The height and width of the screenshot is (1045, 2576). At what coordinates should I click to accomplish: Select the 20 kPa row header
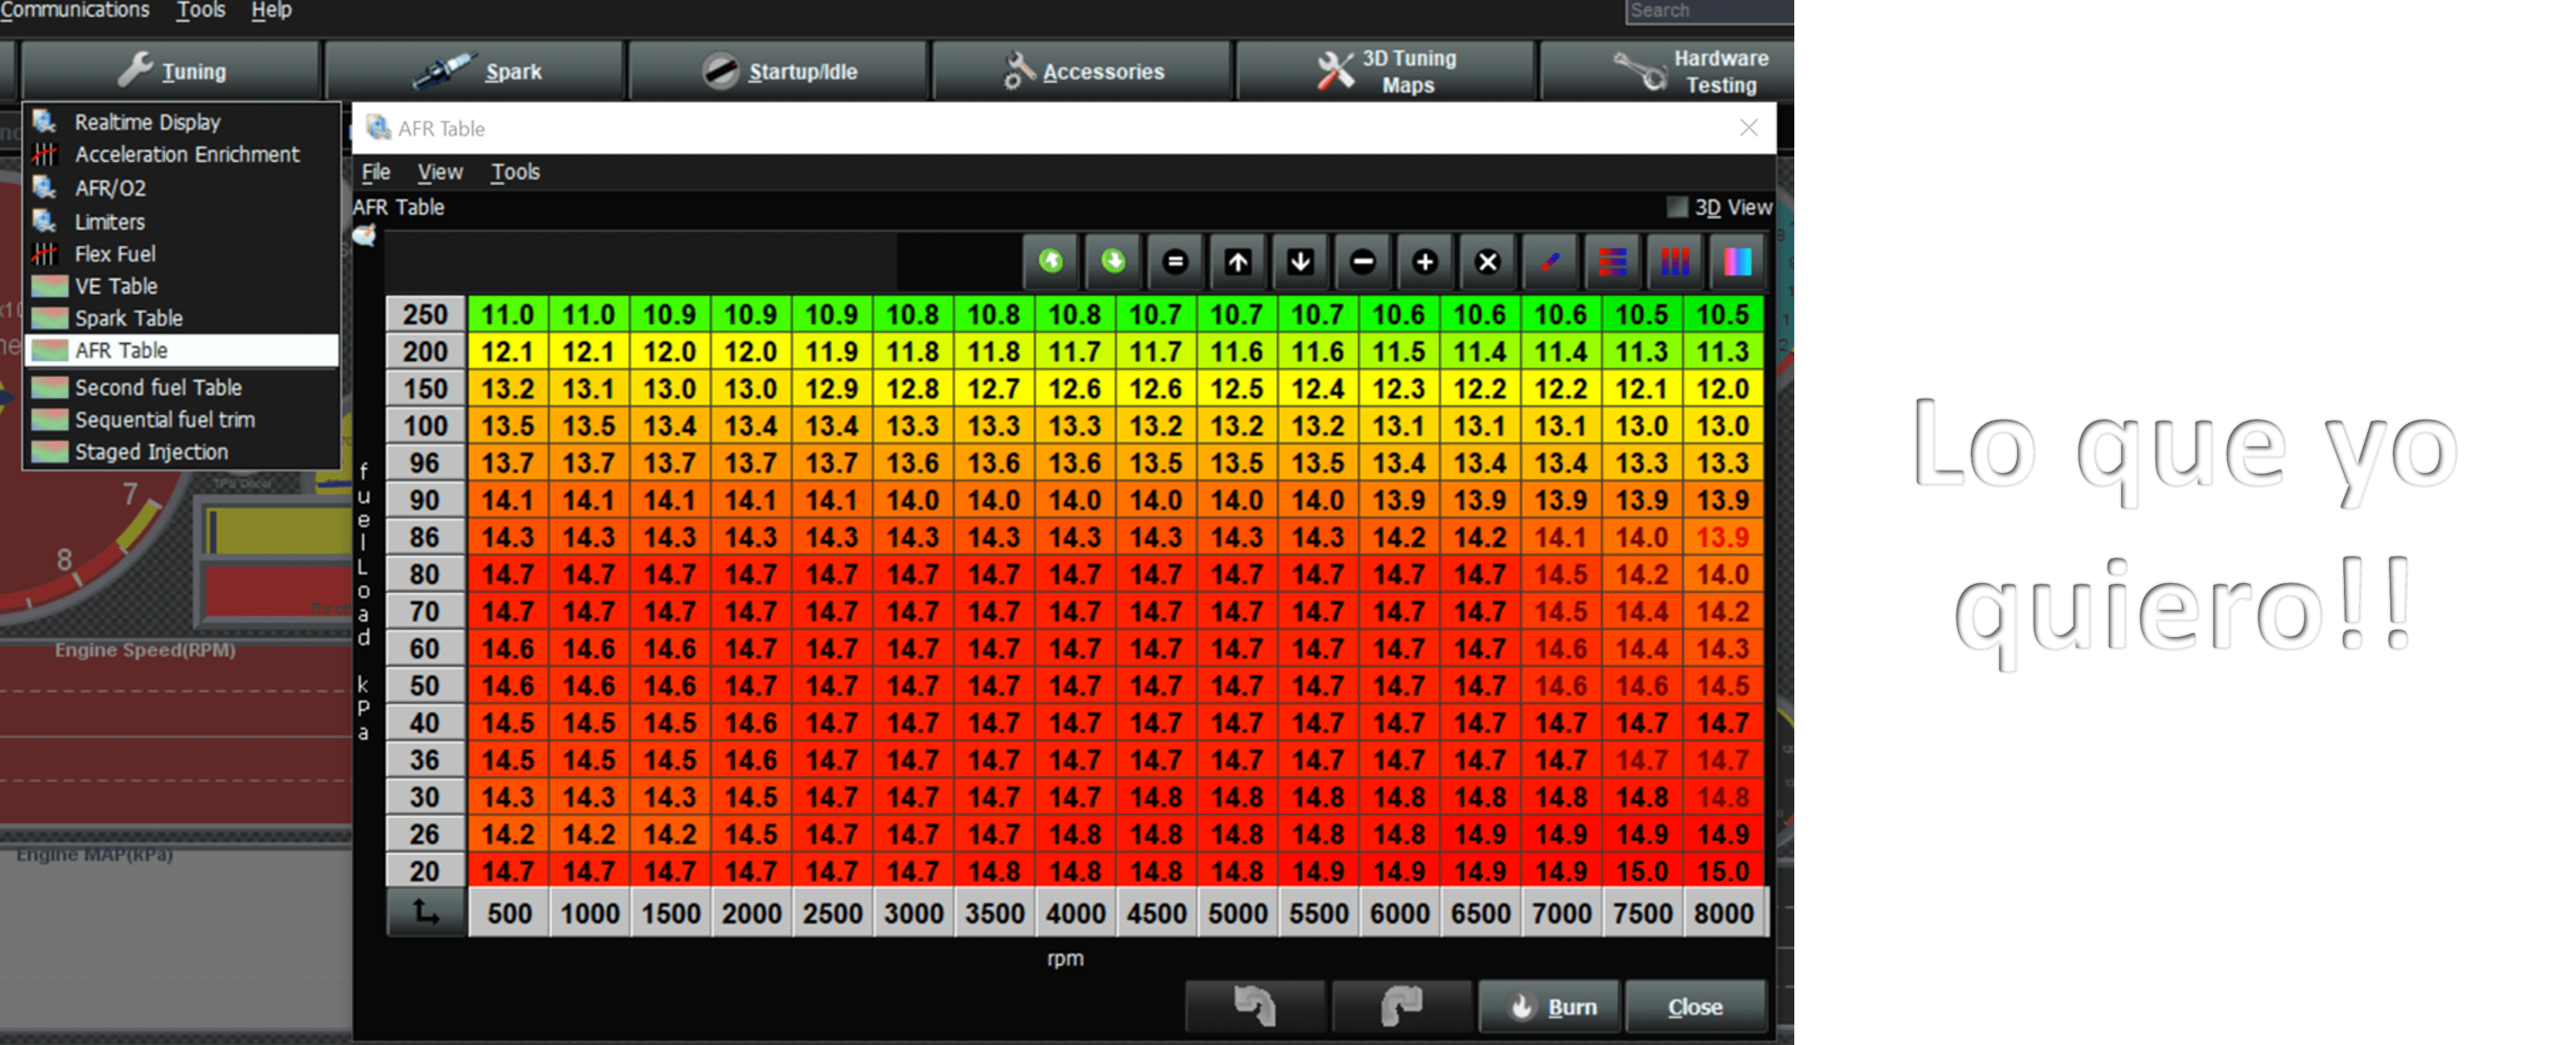(x=426, y=871)
